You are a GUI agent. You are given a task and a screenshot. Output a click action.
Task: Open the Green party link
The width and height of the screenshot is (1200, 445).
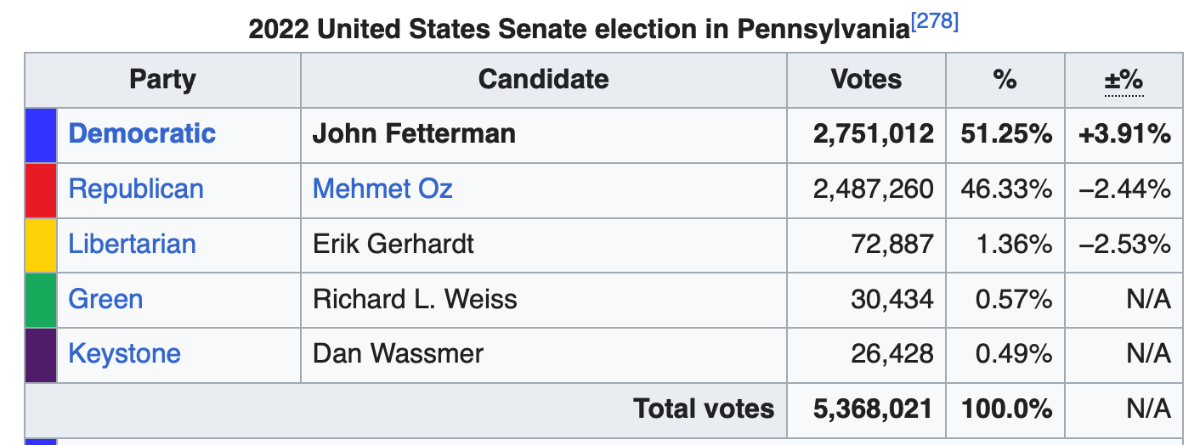[106, 299]
